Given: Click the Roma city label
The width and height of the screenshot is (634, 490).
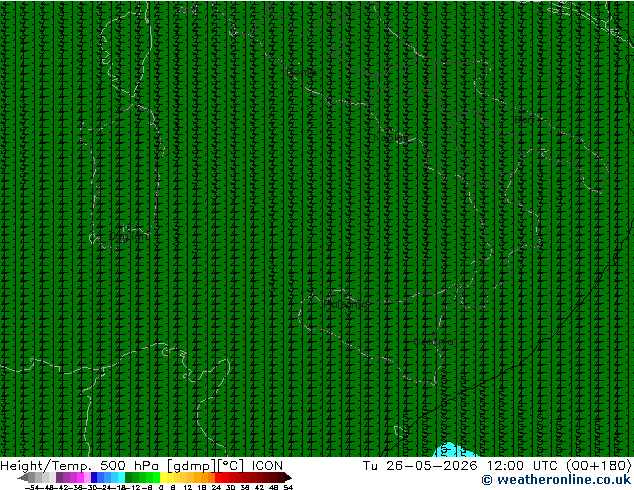Looking at the screenshot, I should [301, 72].
